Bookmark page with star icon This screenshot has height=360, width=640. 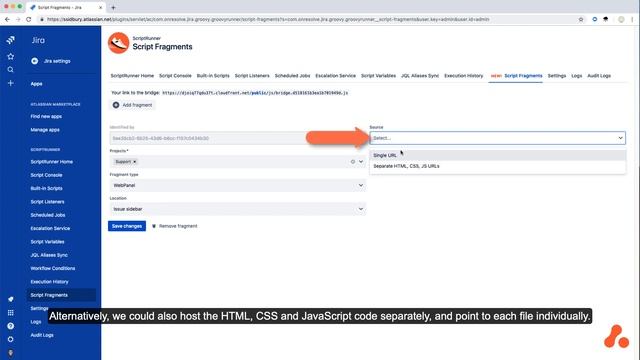click(x=581, y=19)
